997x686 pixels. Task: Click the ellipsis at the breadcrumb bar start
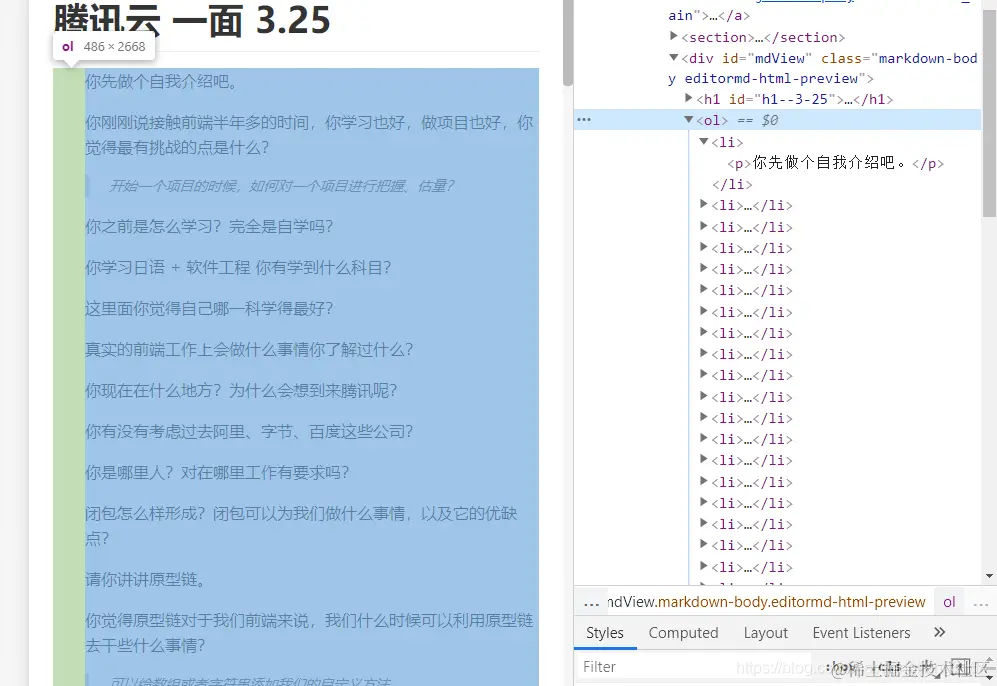[x=592, y=602]
